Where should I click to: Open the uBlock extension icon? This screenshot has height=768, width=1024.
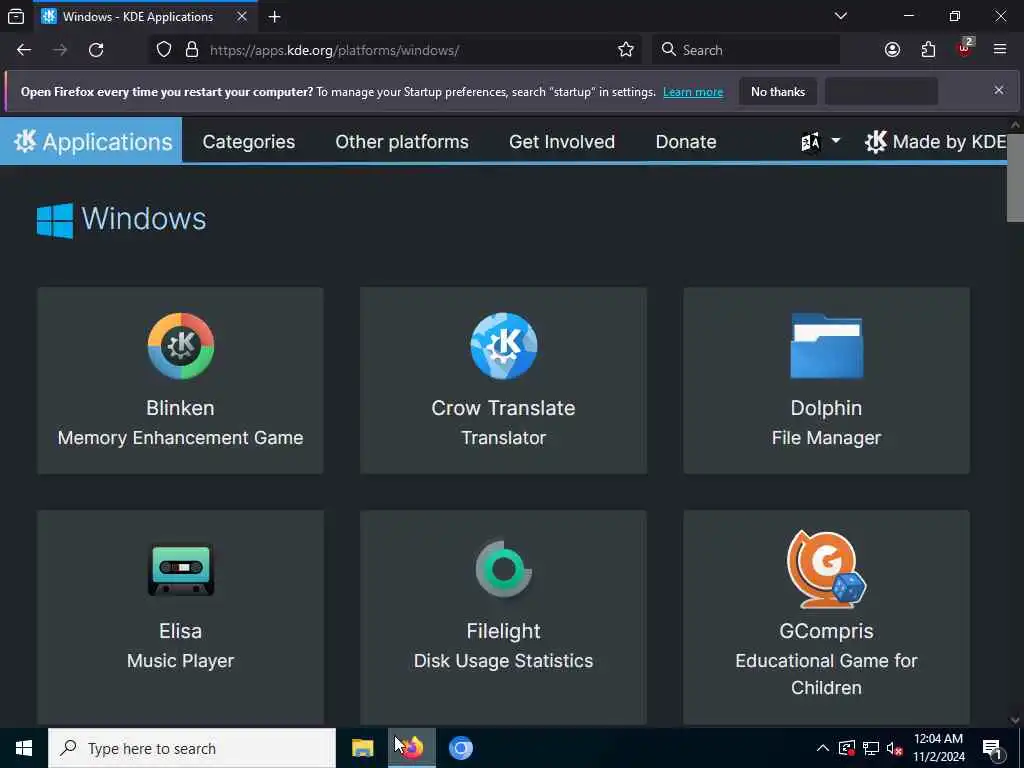(x=965, y=48)
